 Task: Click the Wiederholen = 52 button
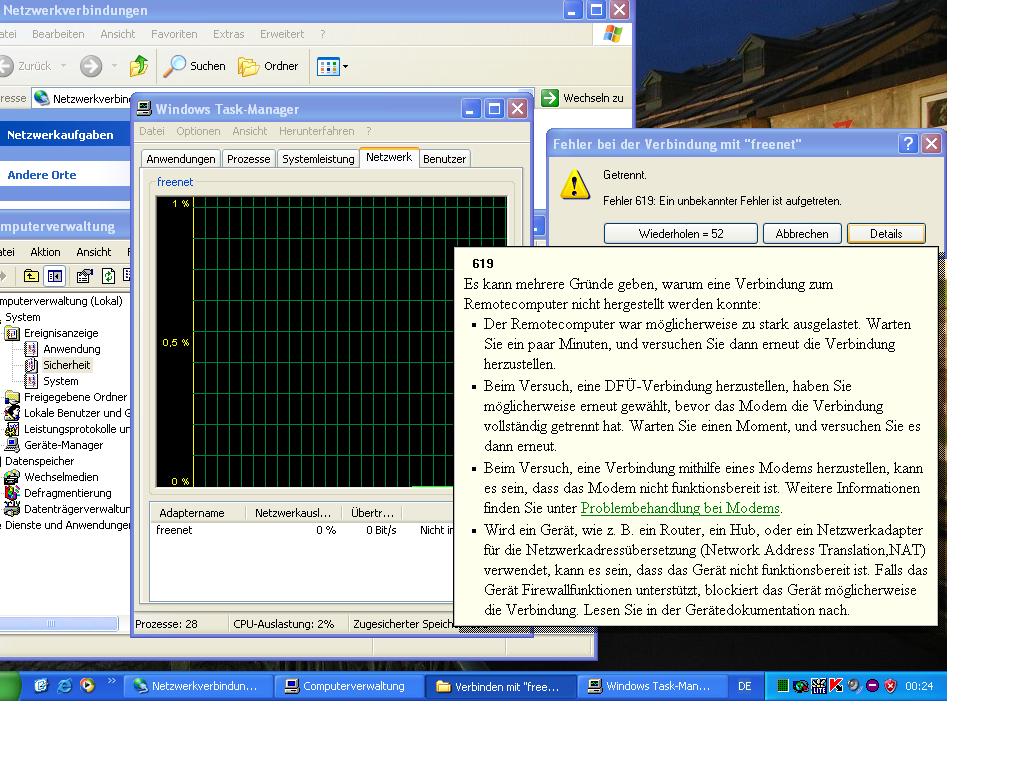pos(680,234)
